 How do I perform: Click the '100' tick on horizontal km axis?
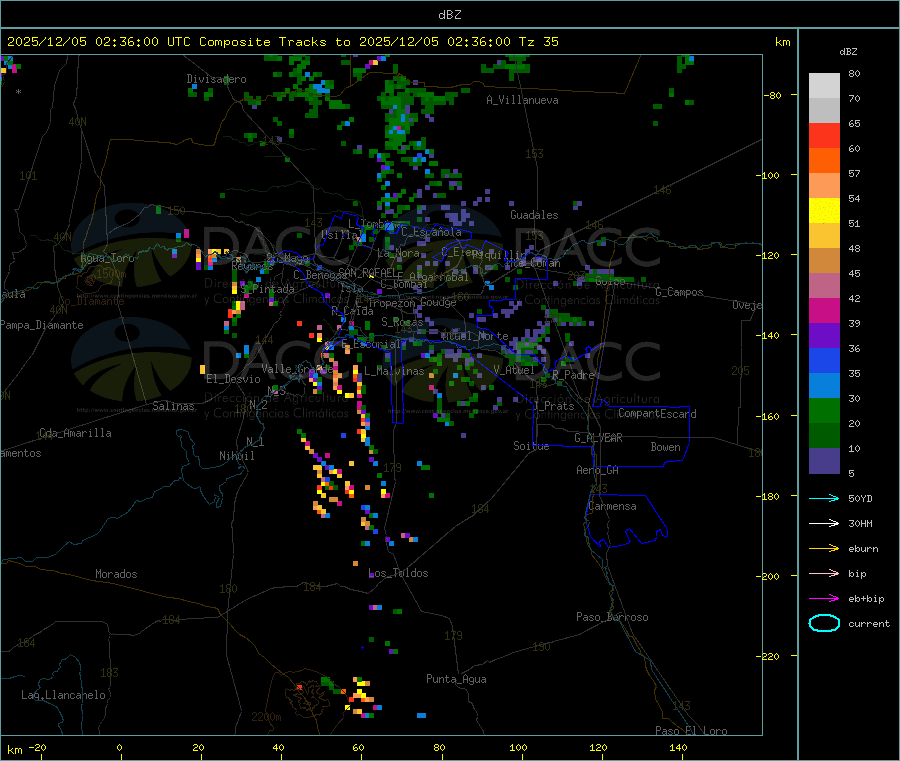click(518, 747)
